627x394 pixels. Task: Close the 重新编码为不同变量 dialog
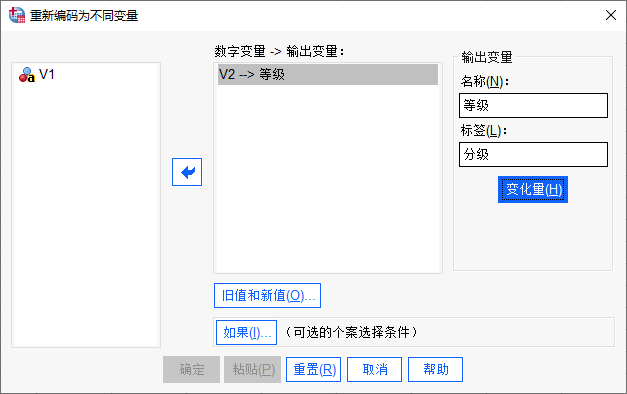click(611, 15)
